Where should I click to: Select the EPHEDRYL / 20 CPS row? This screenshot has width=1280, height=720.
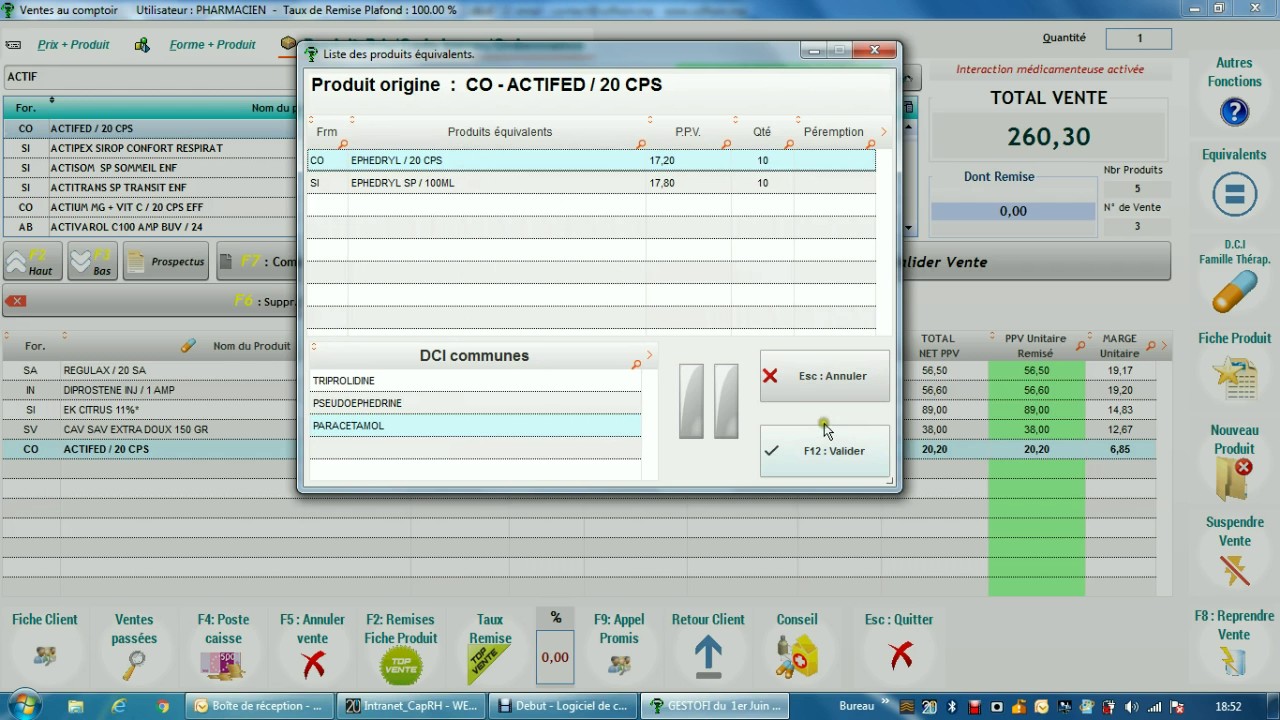tap(591, 160)
